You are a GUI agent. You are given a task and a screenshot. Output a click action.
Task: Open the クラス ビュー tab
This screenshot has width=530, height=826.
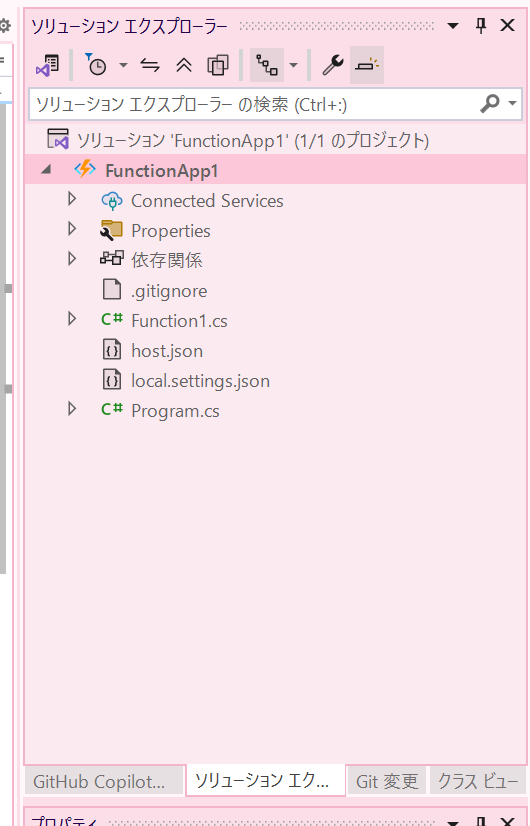tap(479, 781)
